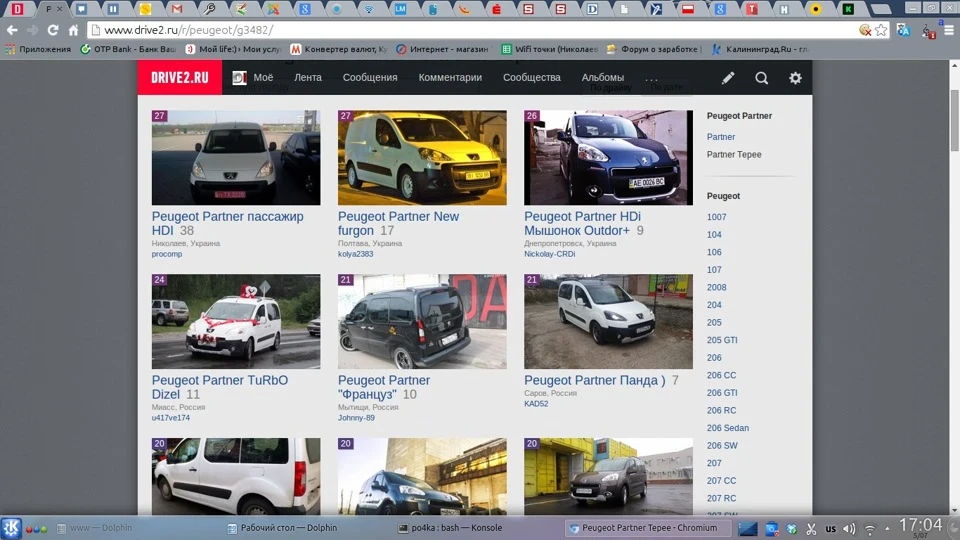The height and width of the screenshot is (540, 960).
Task: Open Приложения bookmark
Action: tap(38, 49)
